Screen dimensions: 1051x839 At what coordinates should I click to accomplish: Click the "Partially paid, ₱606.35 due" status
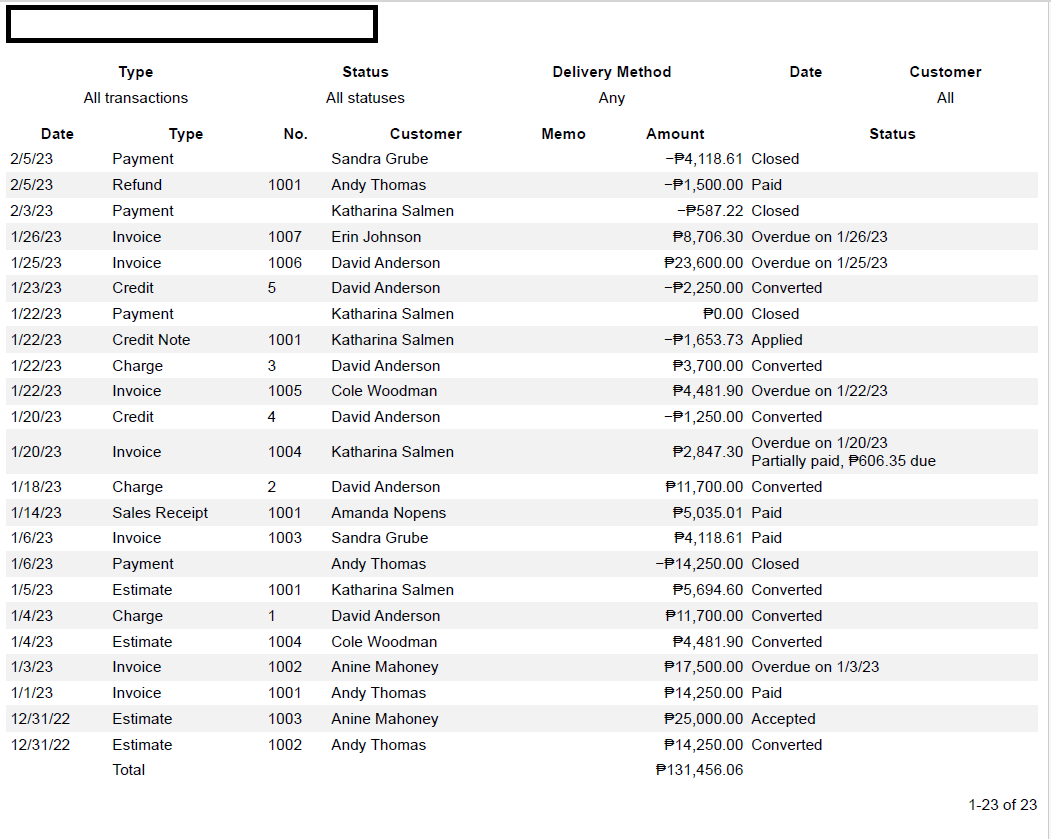point(843,461)
